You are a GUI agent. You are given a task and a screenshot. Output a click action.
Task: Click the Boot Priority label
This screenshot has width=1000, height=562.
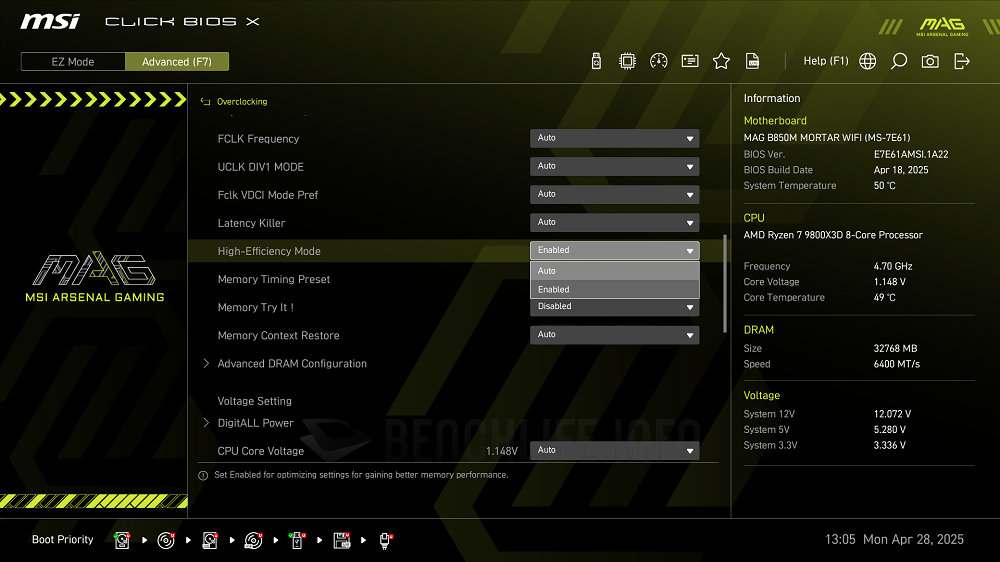[62, 540]
